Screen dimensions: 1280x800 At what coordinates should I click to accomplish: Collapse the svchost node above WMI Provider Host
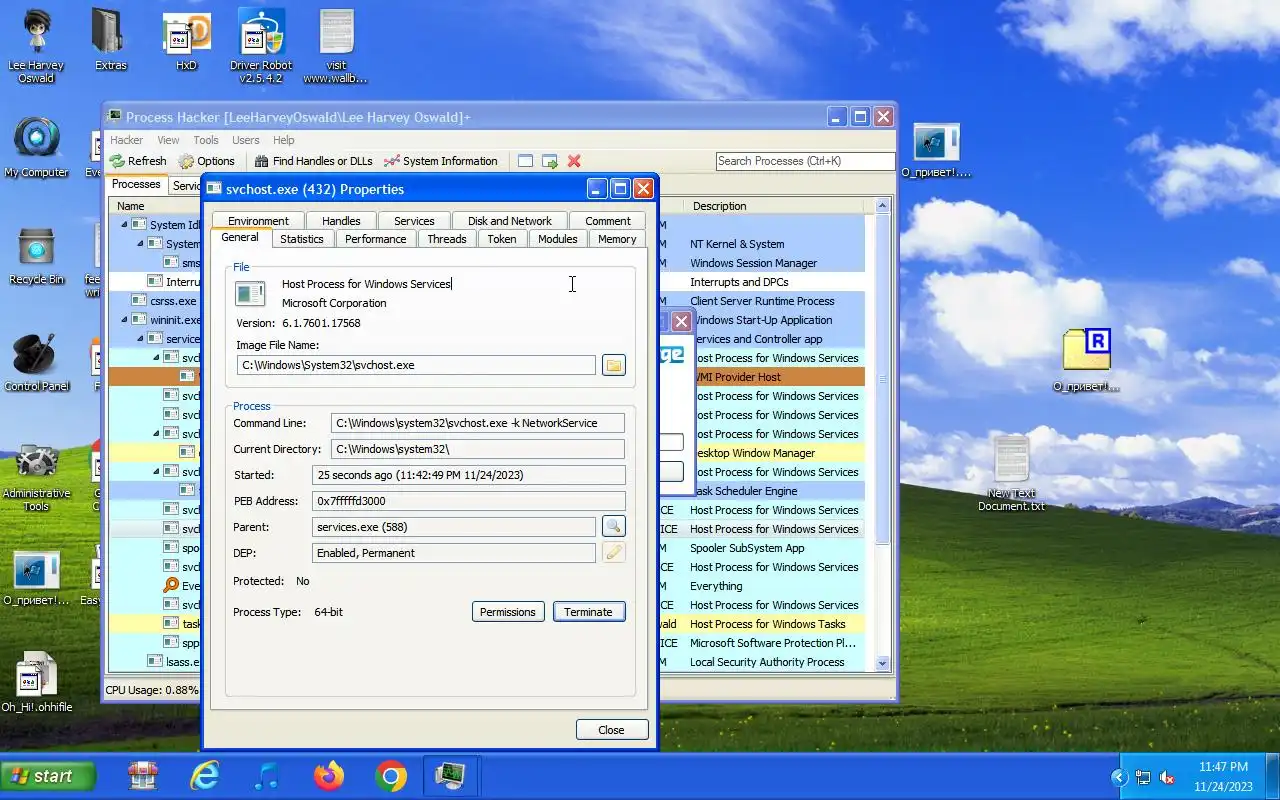pyautogui.click(x=156, y=358)
